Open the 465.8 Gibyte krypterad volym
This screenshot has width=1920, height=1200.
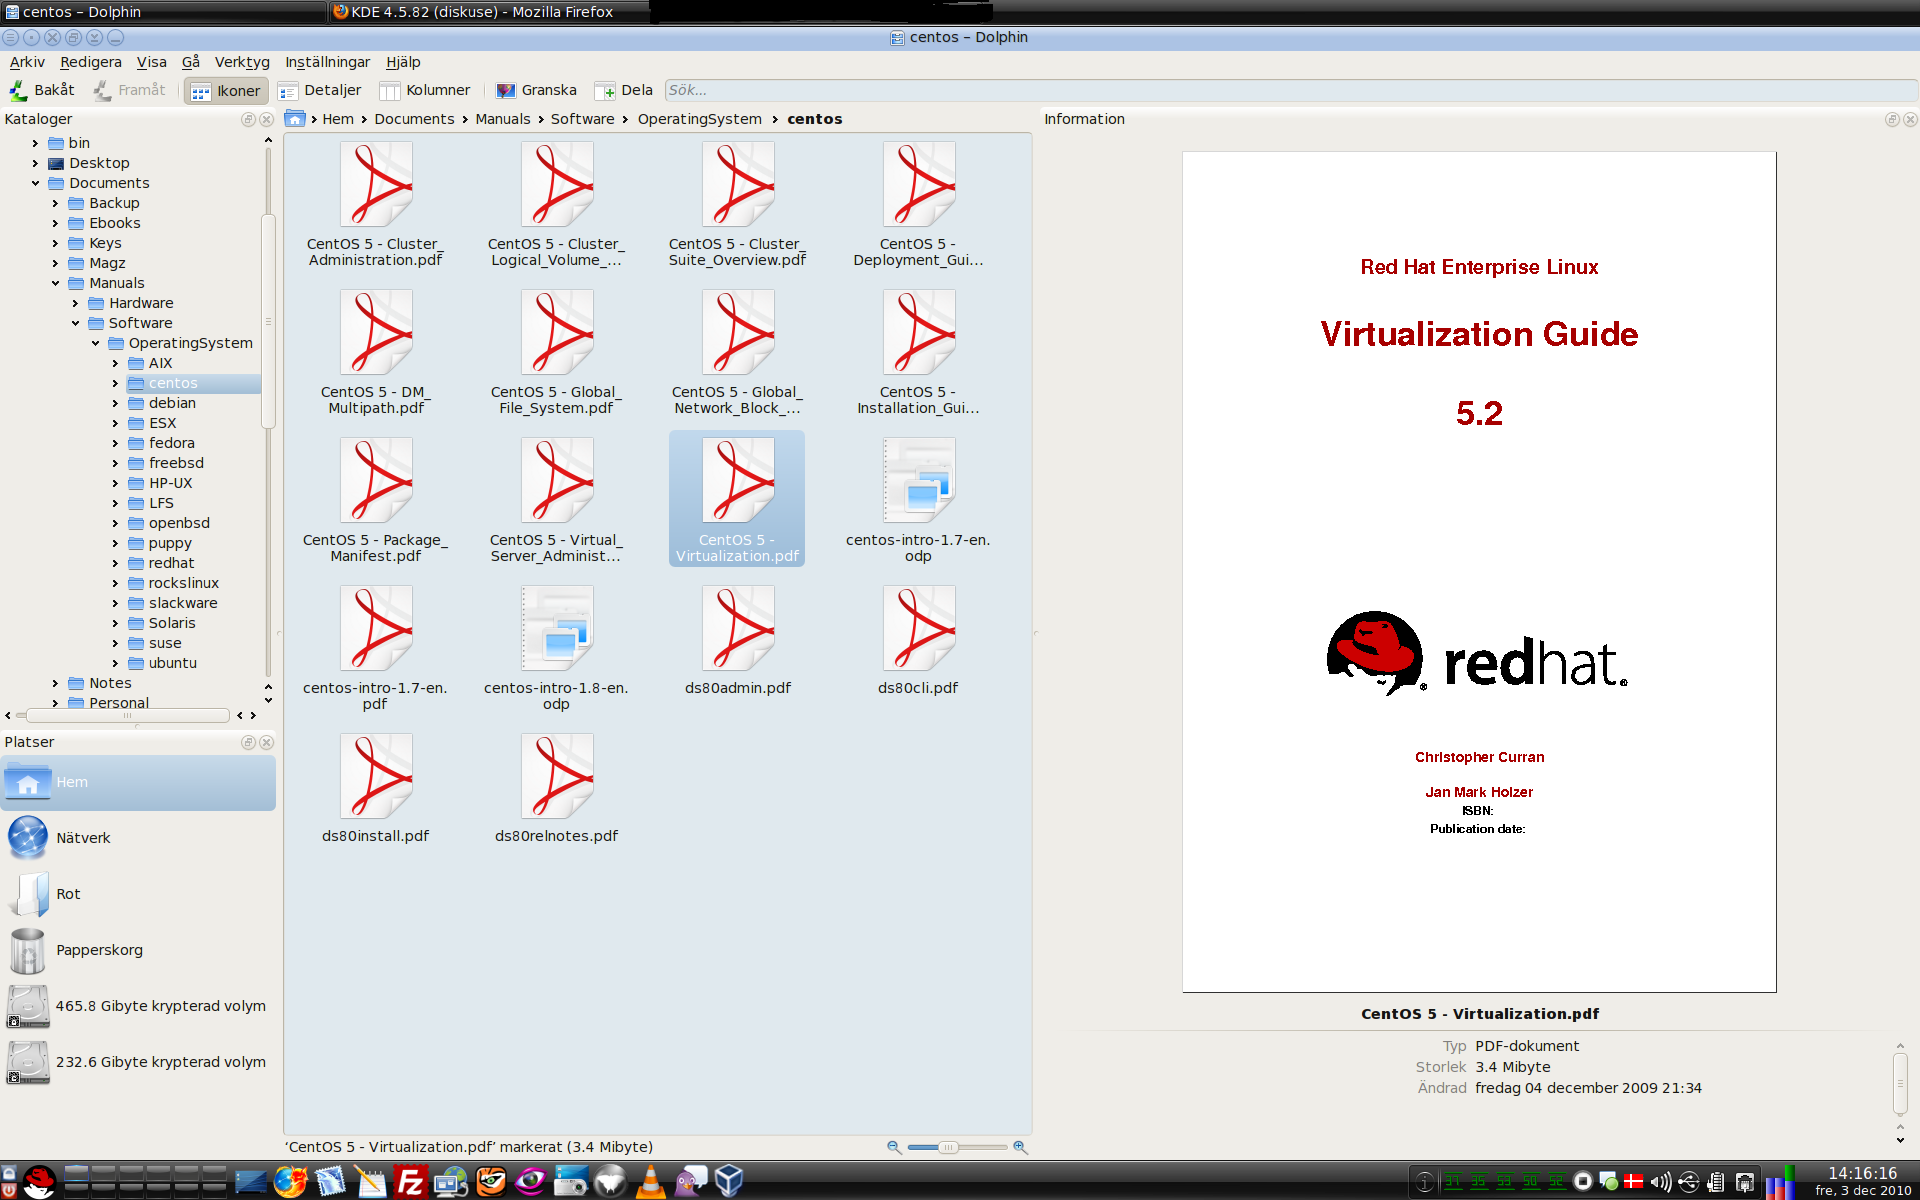point(138,1006)
